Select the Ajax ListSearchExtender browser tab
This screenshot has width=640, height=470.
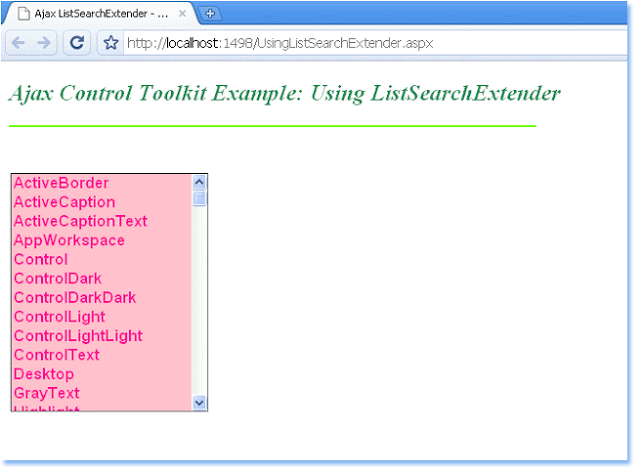tap(100, 13)
